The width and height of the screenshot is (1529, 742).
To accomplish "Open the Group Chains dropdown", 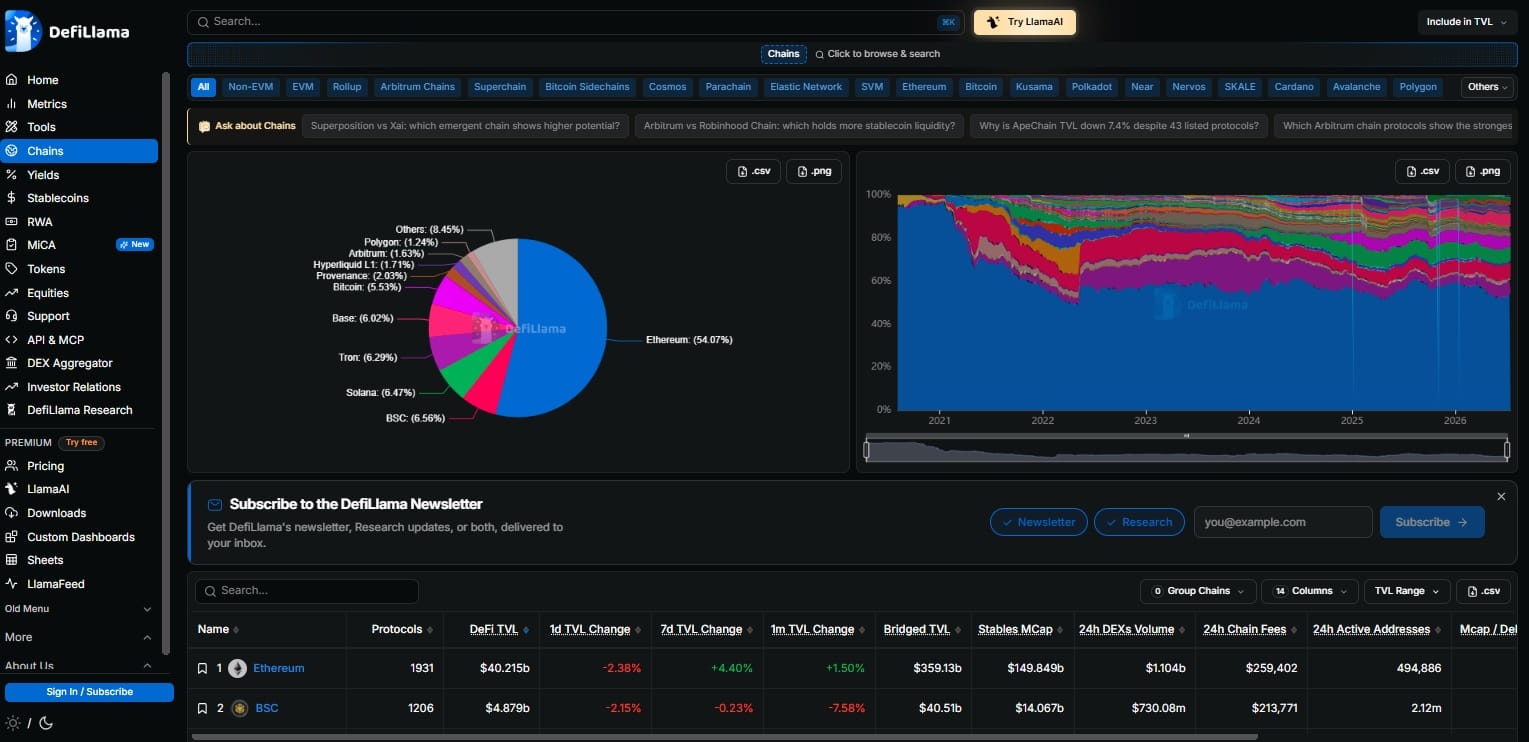I will (x=1198, y=591).
